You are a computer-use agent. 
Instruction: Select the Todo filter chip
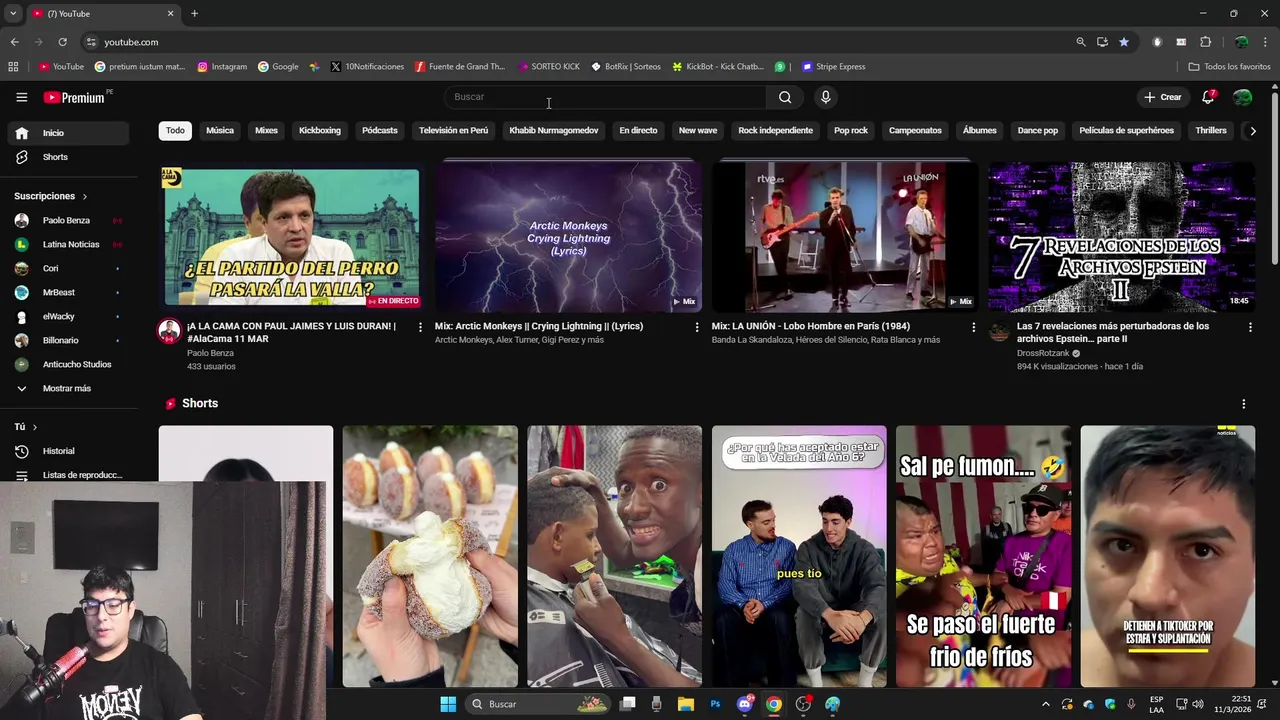pyautogui.click(x=175, y=130)
